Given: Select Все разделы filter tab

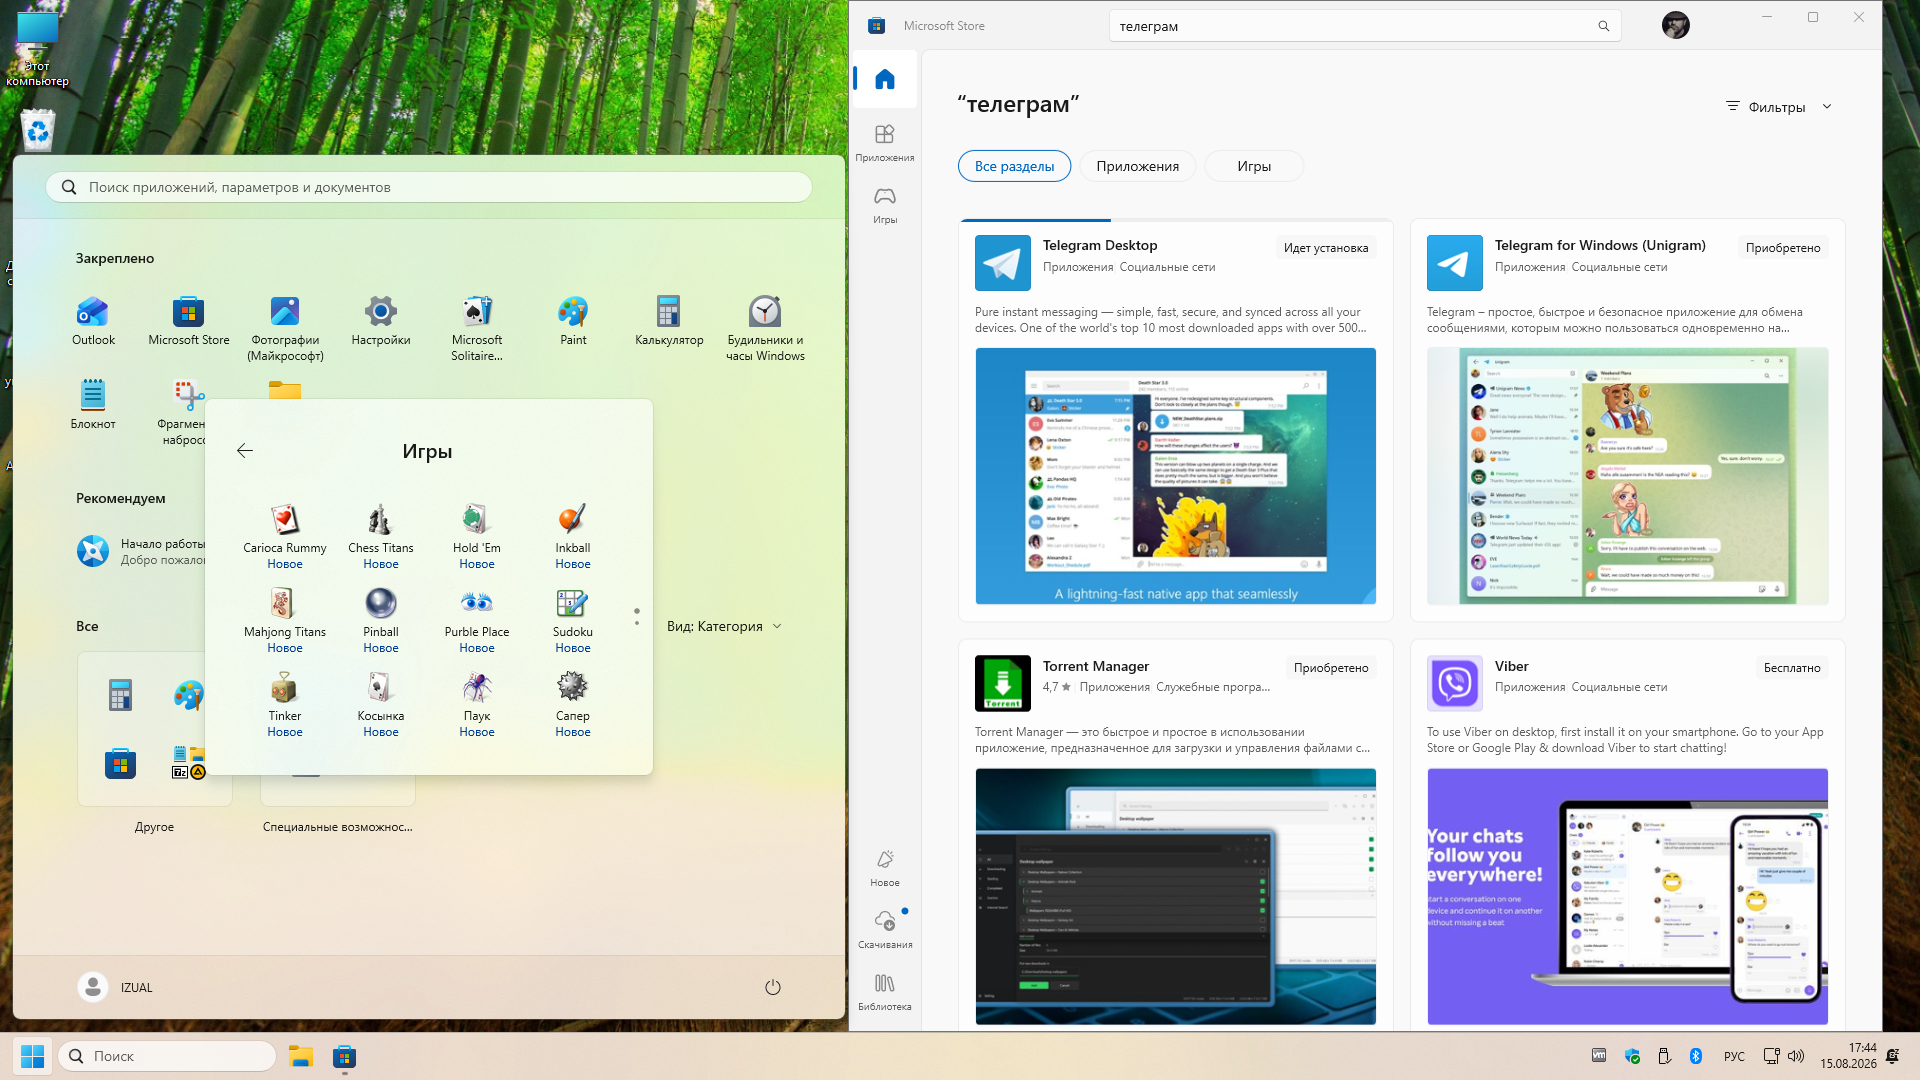Looking at the screenshot, I should [1014, 166].
